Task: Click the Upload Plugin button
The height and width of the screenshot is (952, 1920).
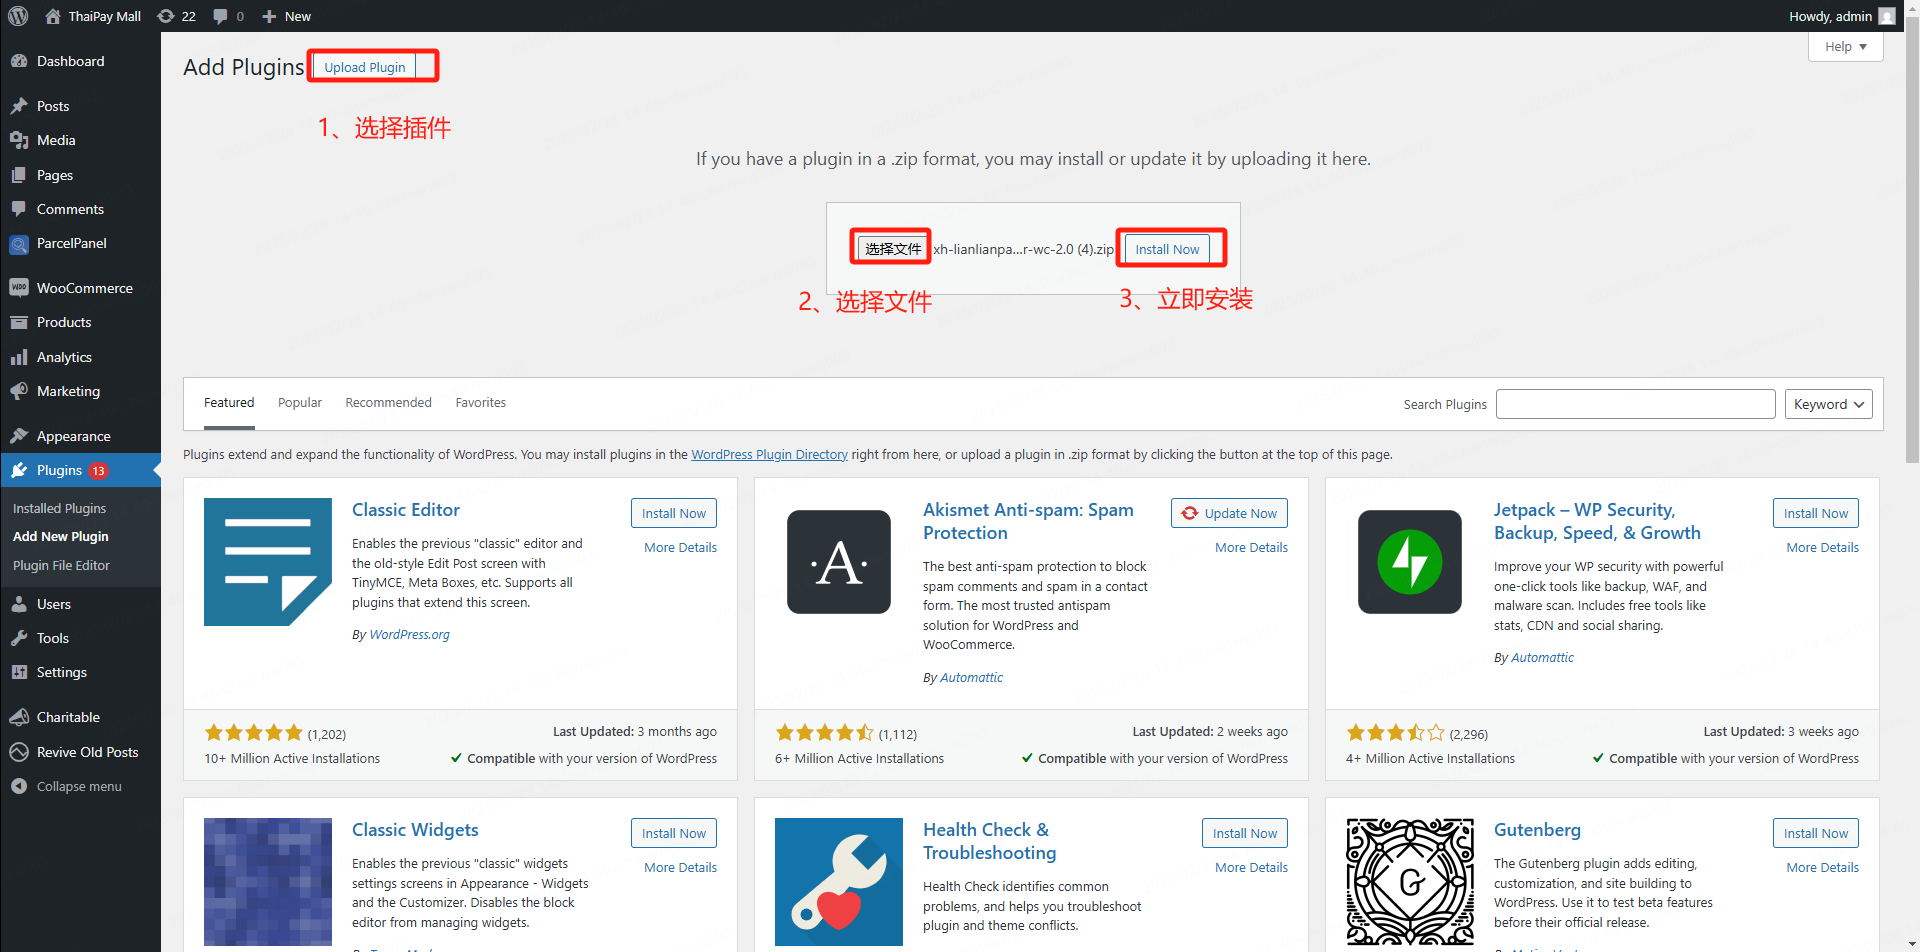Action: pyautogui.click(x=365, y=67)
